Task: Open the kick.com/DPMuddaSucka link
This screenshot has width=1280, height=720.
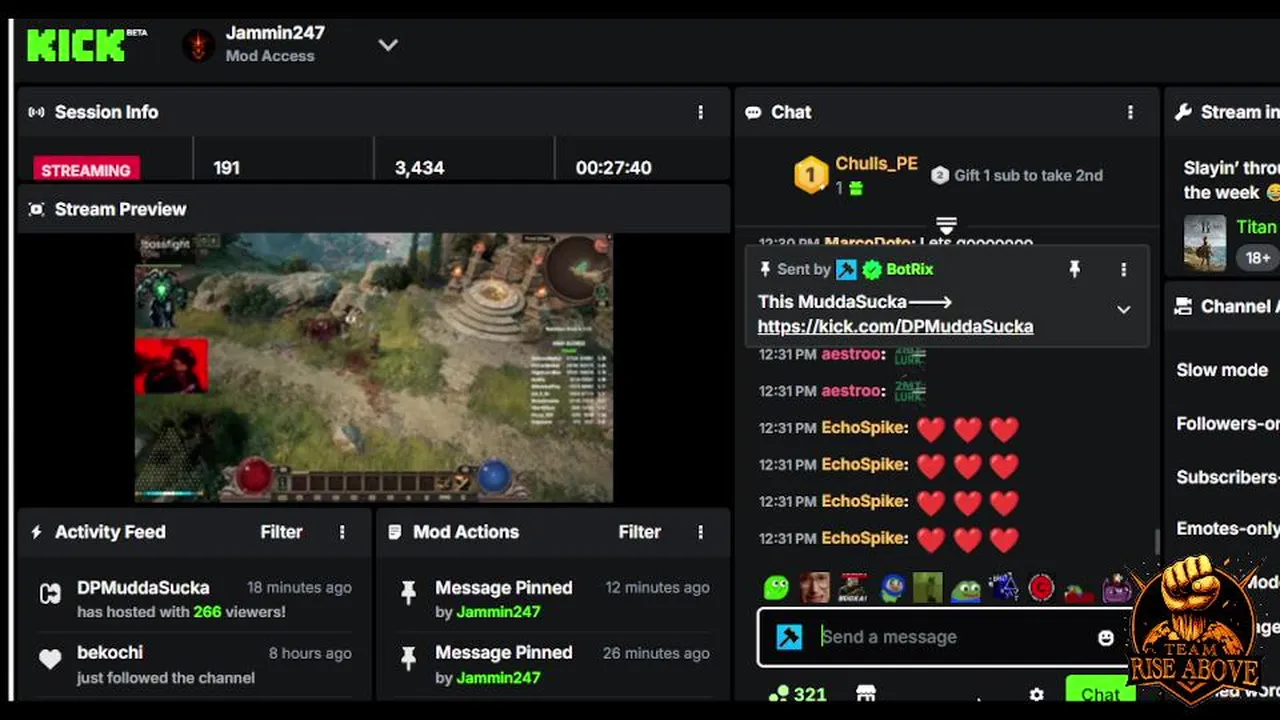Action: tap(895, 326)
